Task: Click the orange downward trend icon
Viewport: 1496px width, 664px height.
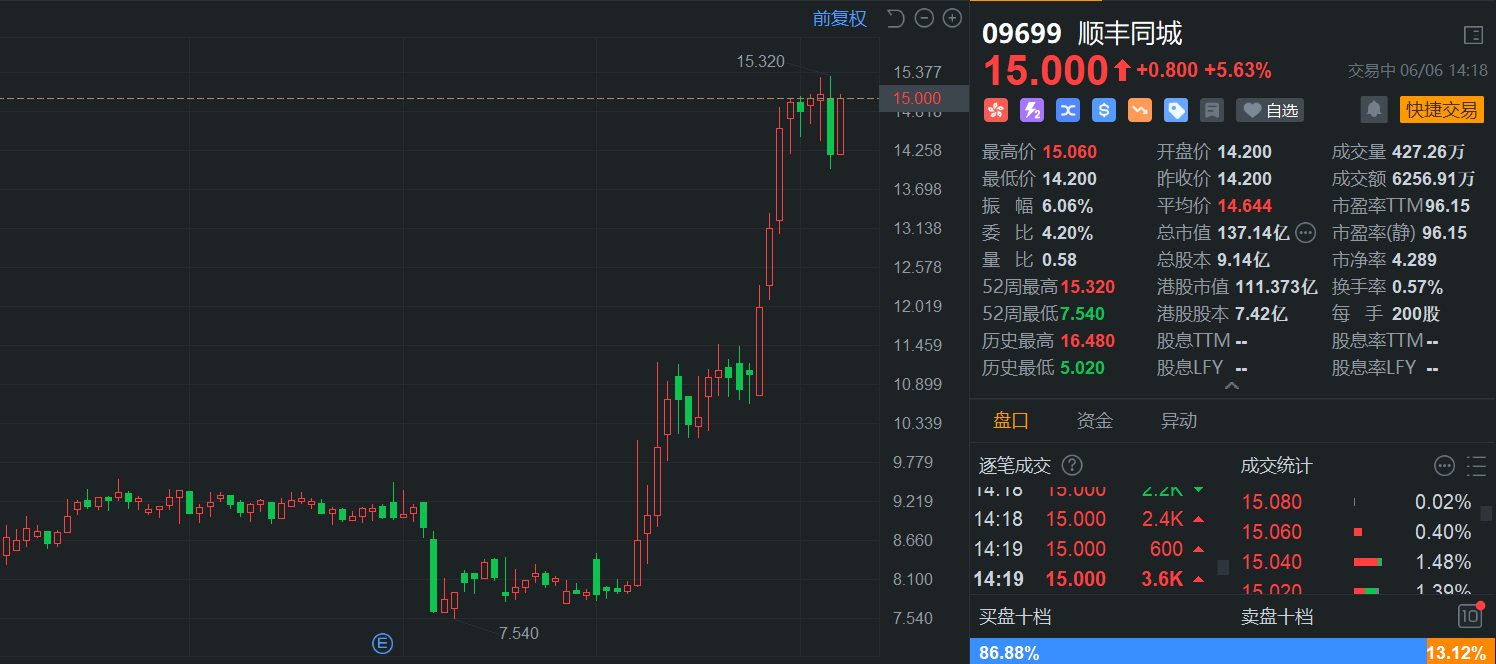Action: (1139, 110)
